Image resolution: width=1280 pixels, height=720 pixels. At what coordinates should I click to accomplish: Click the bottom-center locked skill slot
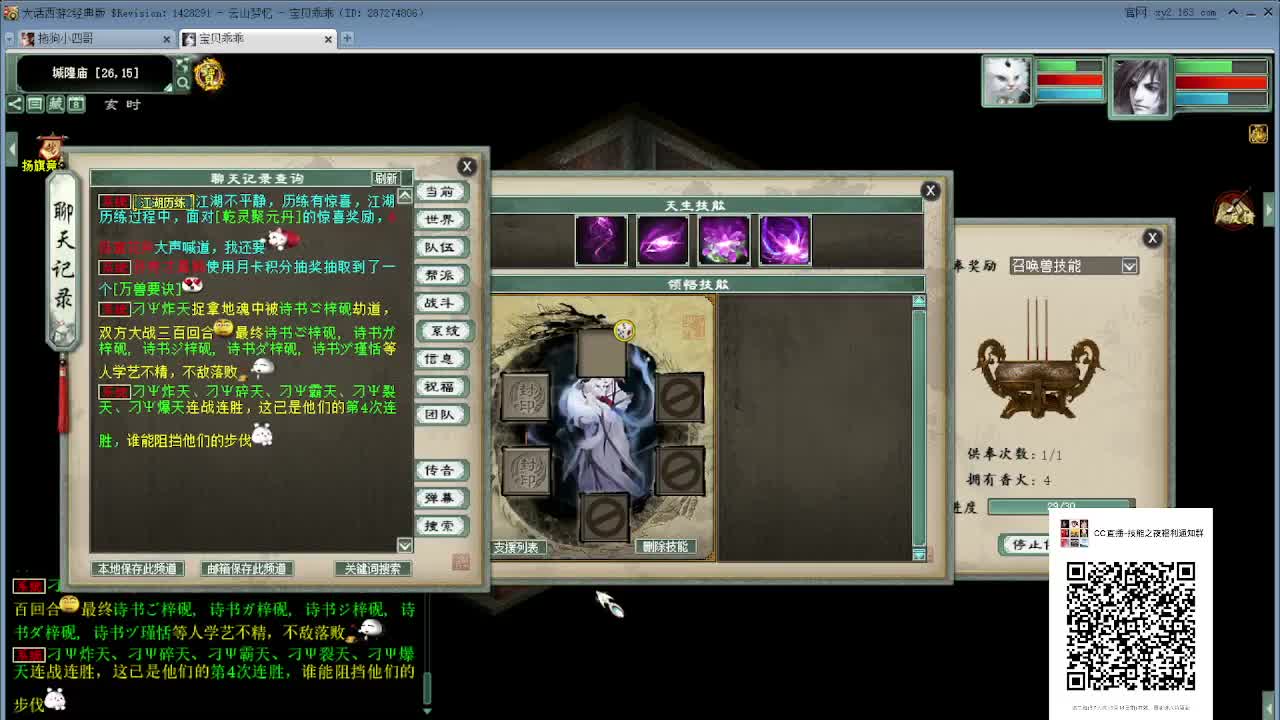604,518
